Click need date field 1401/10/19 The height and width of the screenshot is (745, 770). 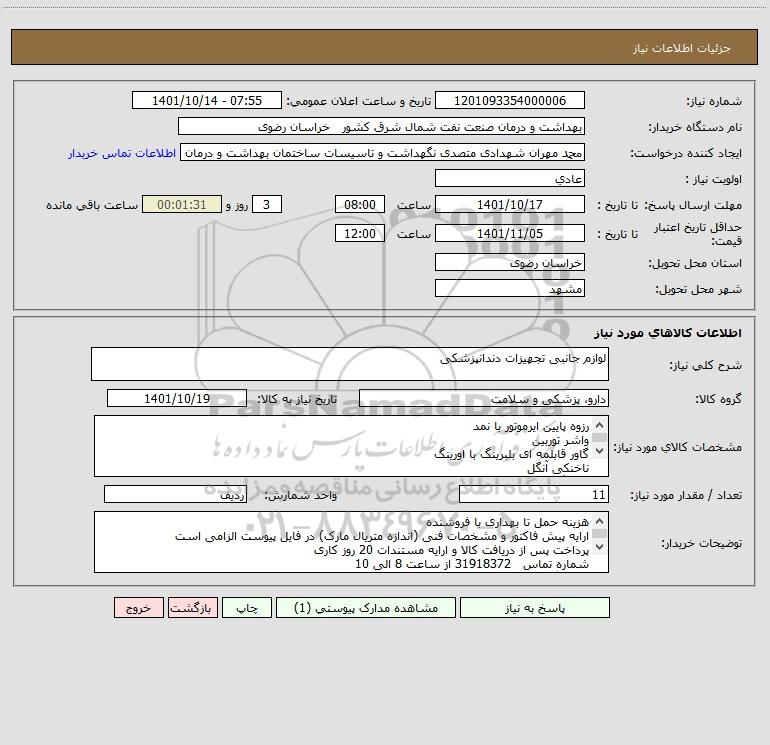[177, 398]
